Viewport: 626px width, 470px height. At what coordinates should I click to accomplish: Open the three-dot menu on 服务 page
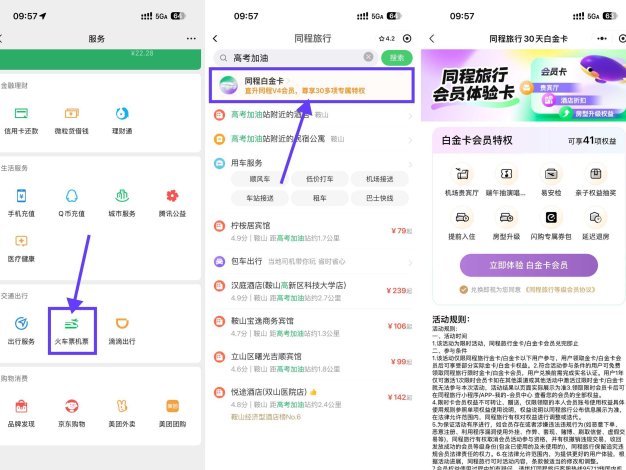pyautogui.click(x=191, y=38)
